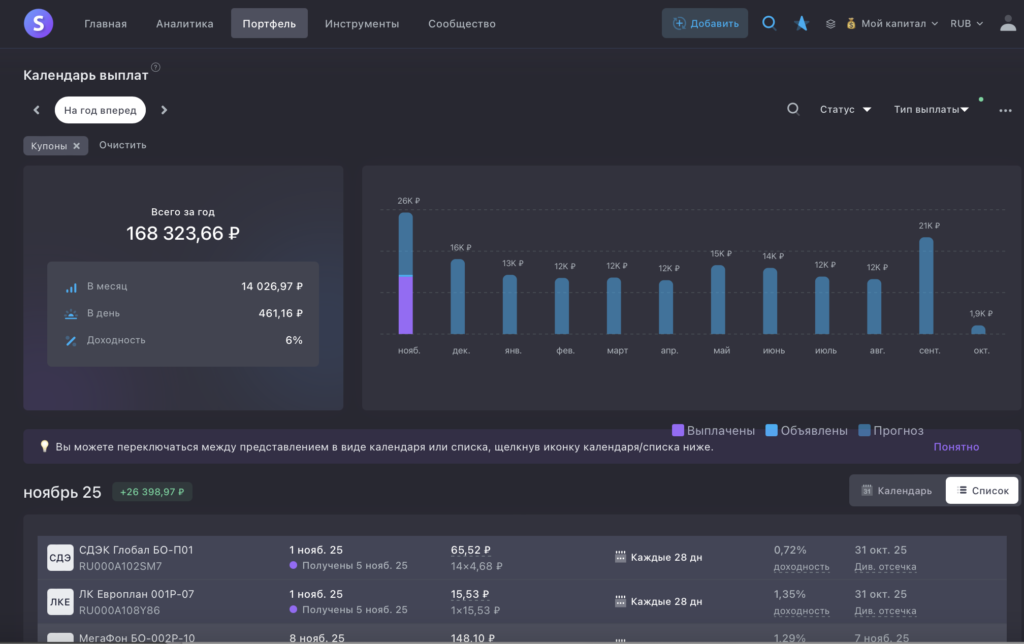This screenshot has height=644, width=1024.
Task: Open the user profile avatar
Action: coord(1008,24)
